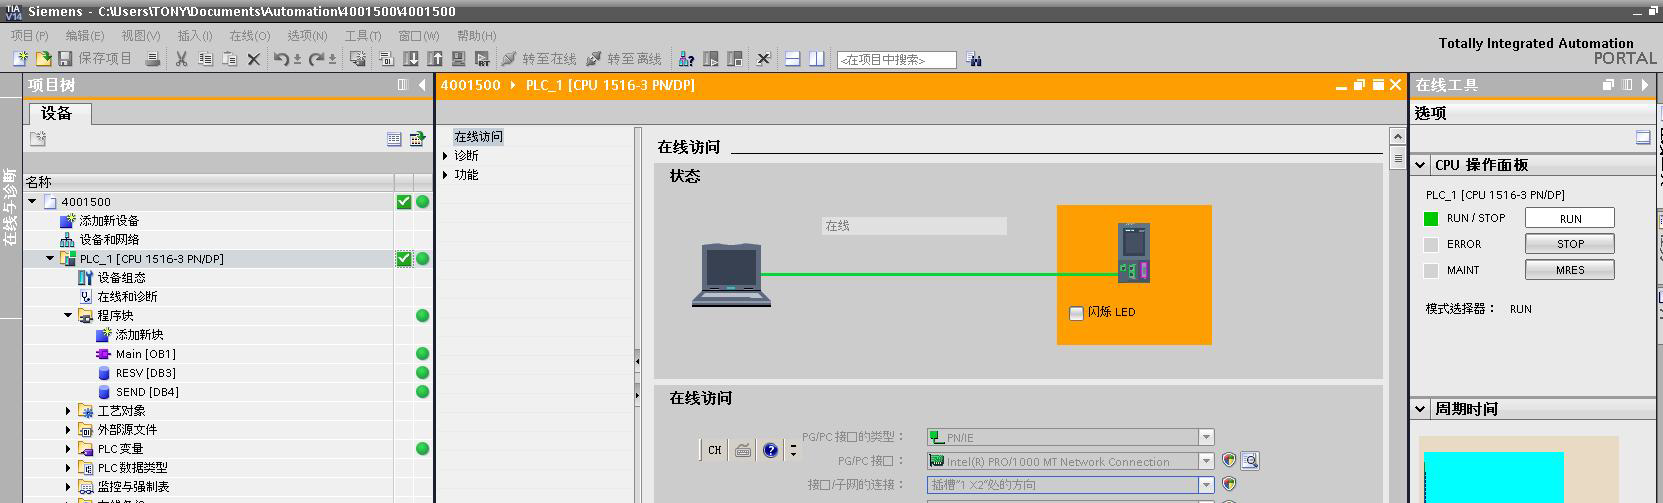Open the 在线(O) menu

click(250, 36)
